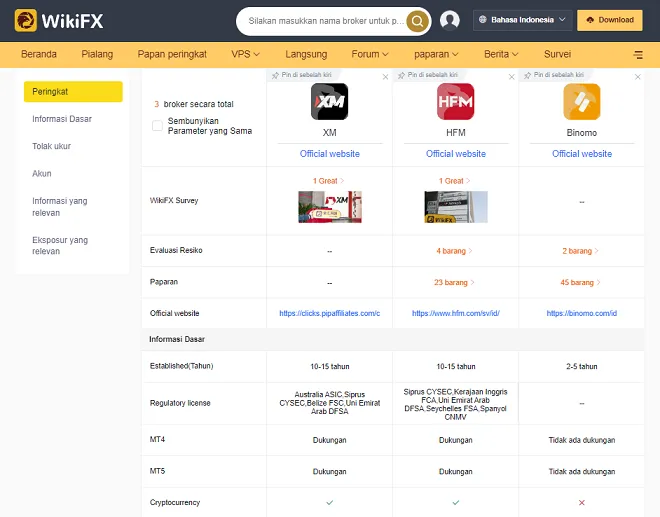The height and width of the screenshot is (517, 660).
Task: Click the XM broker name text
Action: click(x=330, y=133)
